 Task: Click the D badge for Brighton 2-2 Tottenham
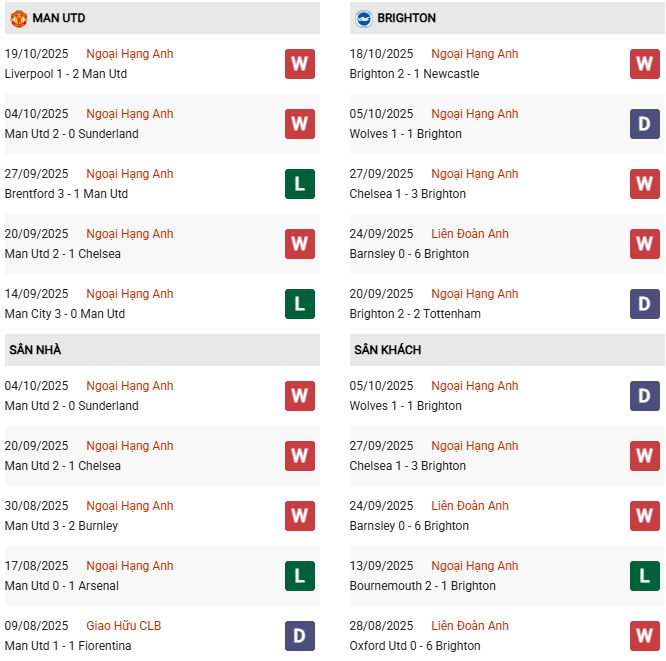point(644,304)
